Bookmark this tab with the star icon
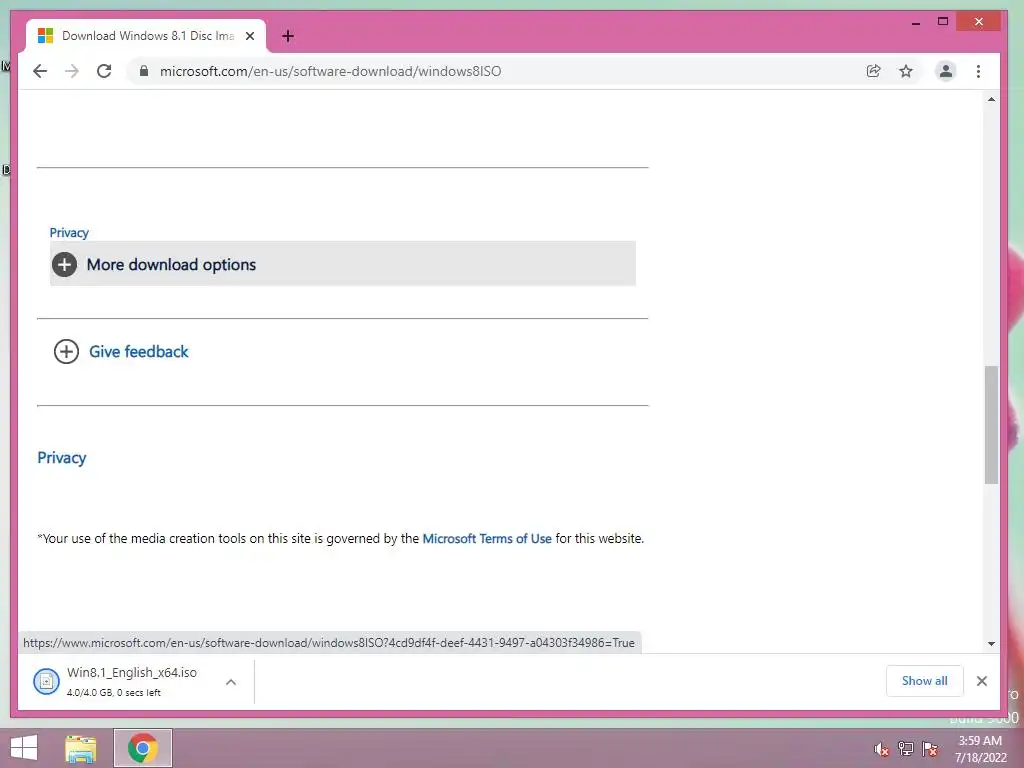This screenshot has width=1024, height=768. [x=906, y=71]
